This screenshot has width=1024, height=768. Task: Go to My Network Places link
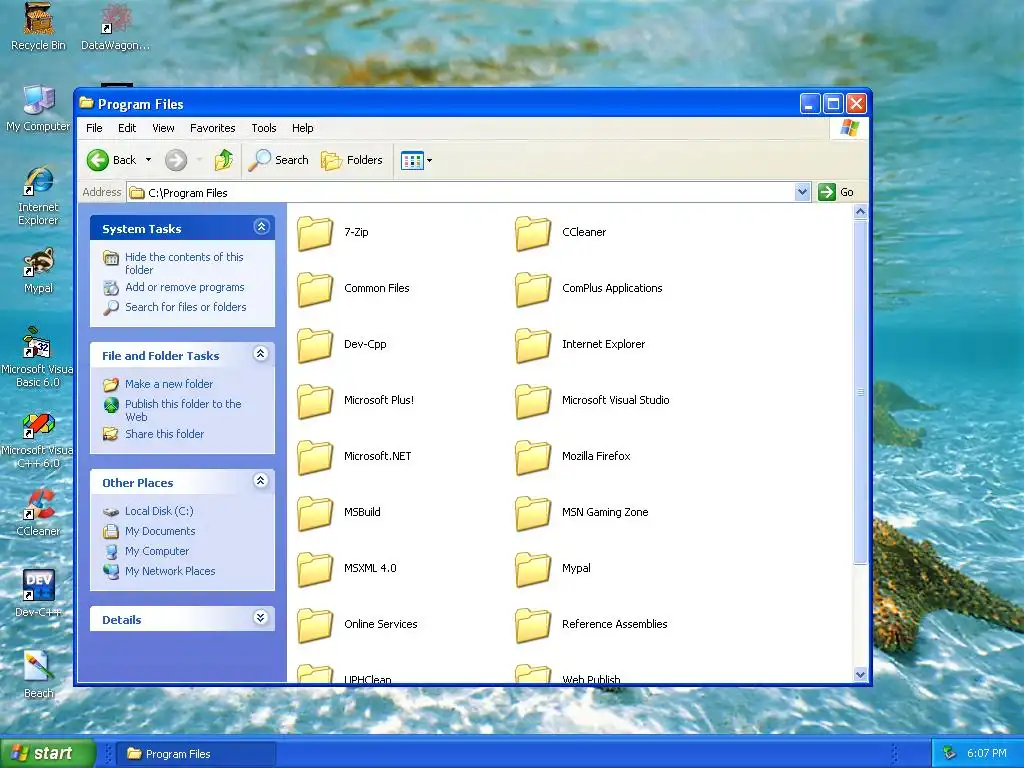point(170,571)
